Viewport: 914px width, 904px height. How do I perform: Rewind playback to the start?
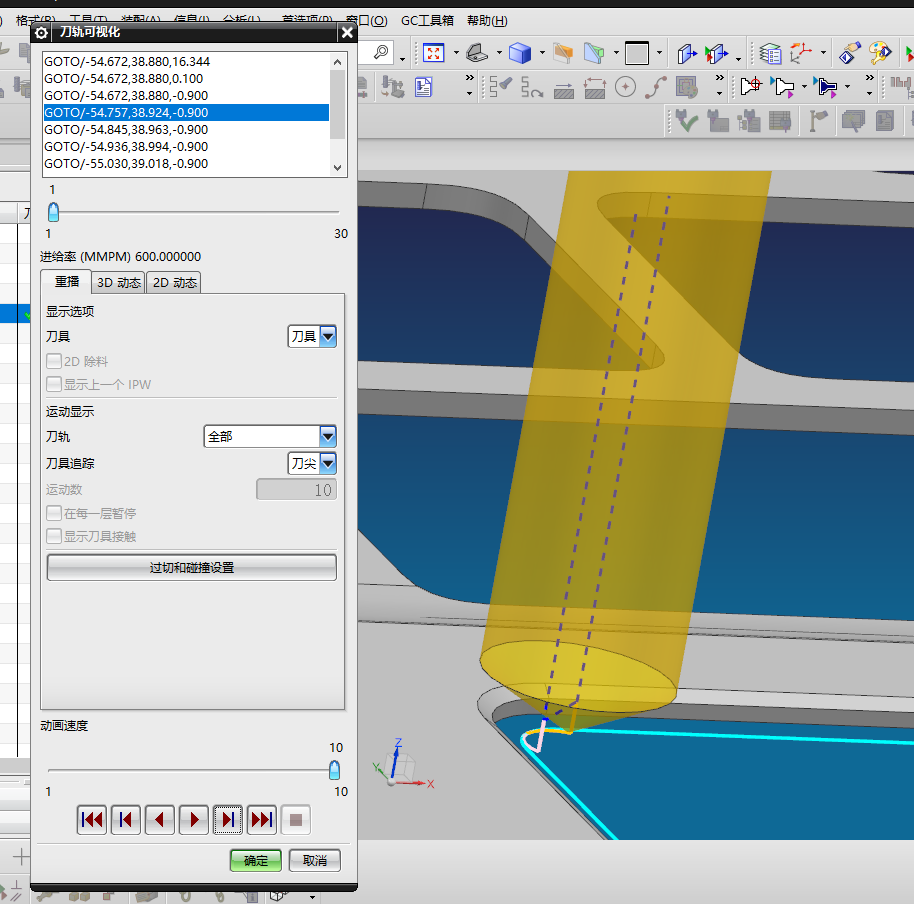point(92,820)
